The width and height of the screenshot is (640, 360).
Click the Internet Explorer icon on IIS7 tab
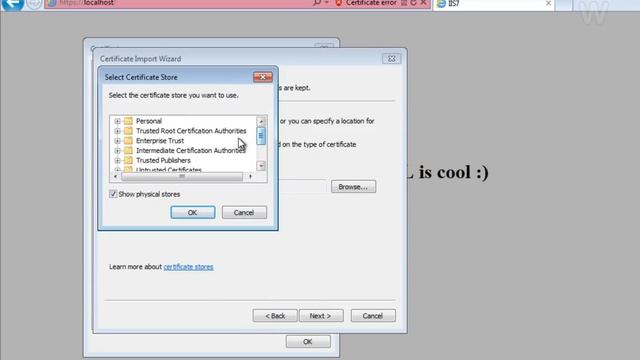pos(441,4)
